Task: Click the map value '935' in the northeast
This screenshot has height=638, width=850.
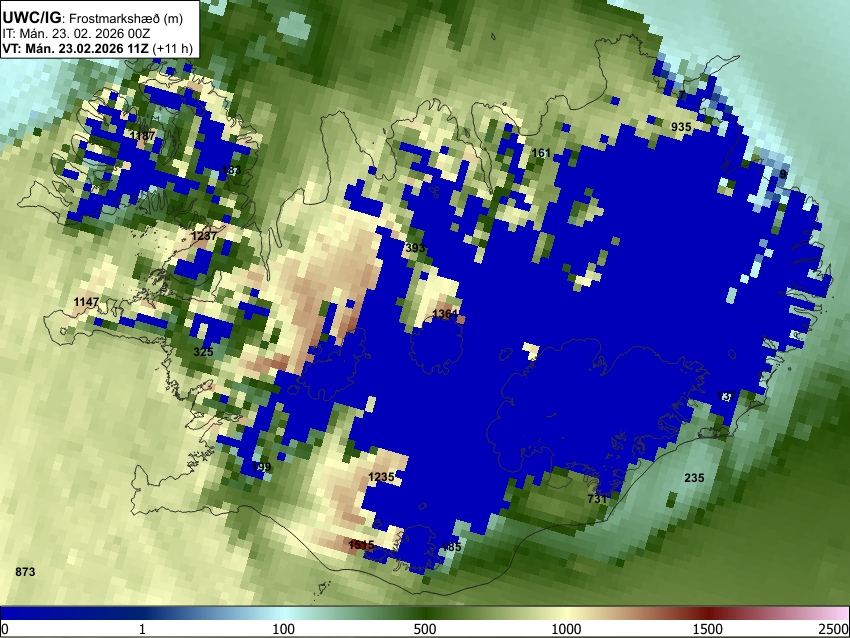Action: coord(681,127)
